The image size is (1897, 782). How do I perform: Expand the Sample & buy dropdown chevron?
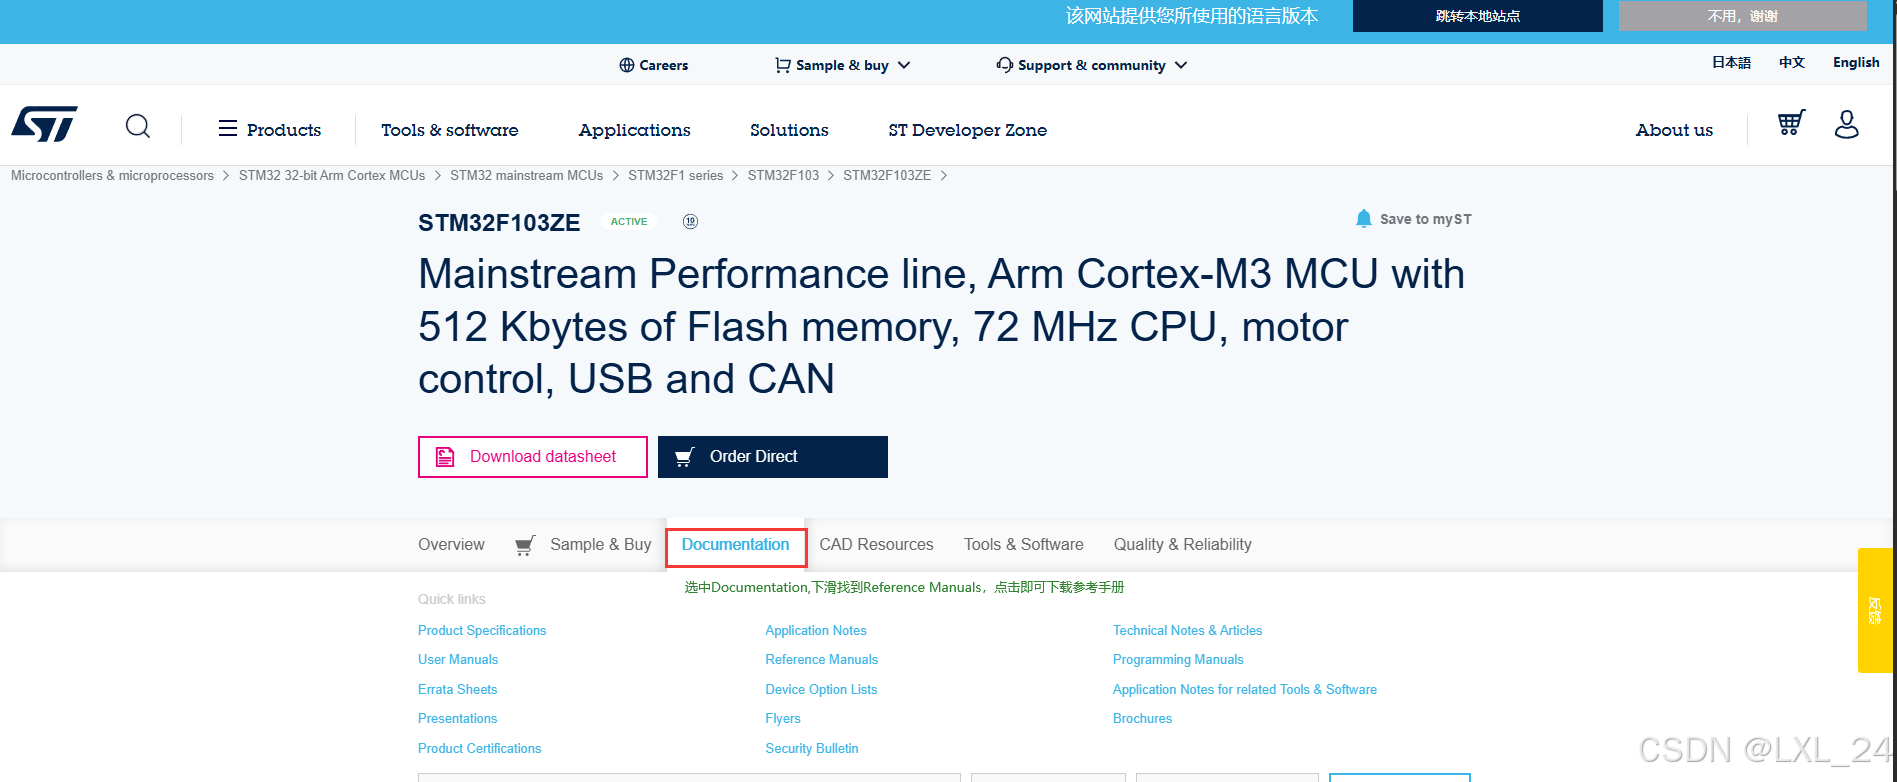coord(904,65)
